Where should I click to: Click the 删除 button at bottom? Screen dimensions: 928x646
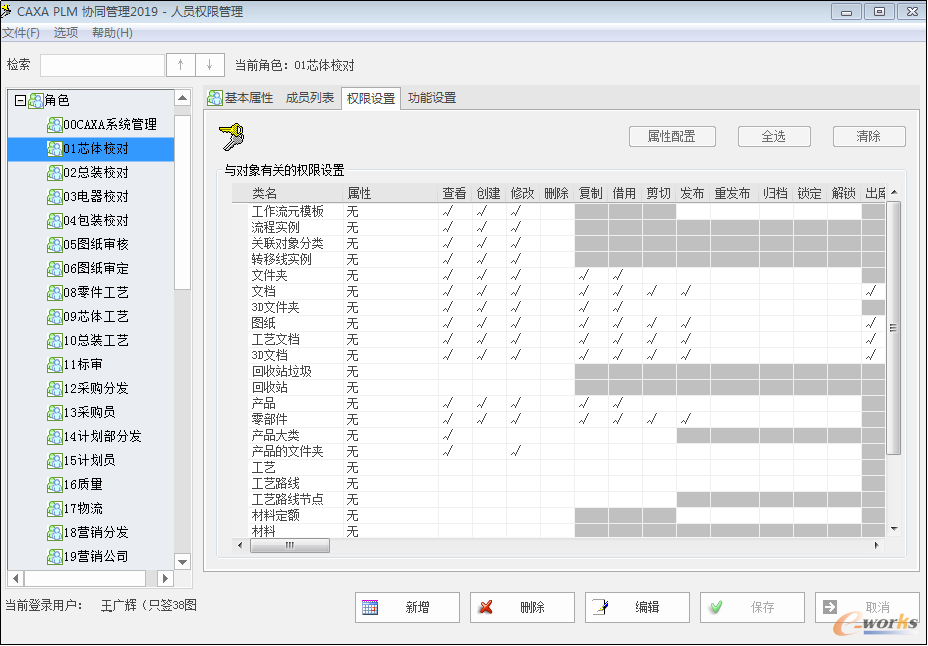(522, 607)
